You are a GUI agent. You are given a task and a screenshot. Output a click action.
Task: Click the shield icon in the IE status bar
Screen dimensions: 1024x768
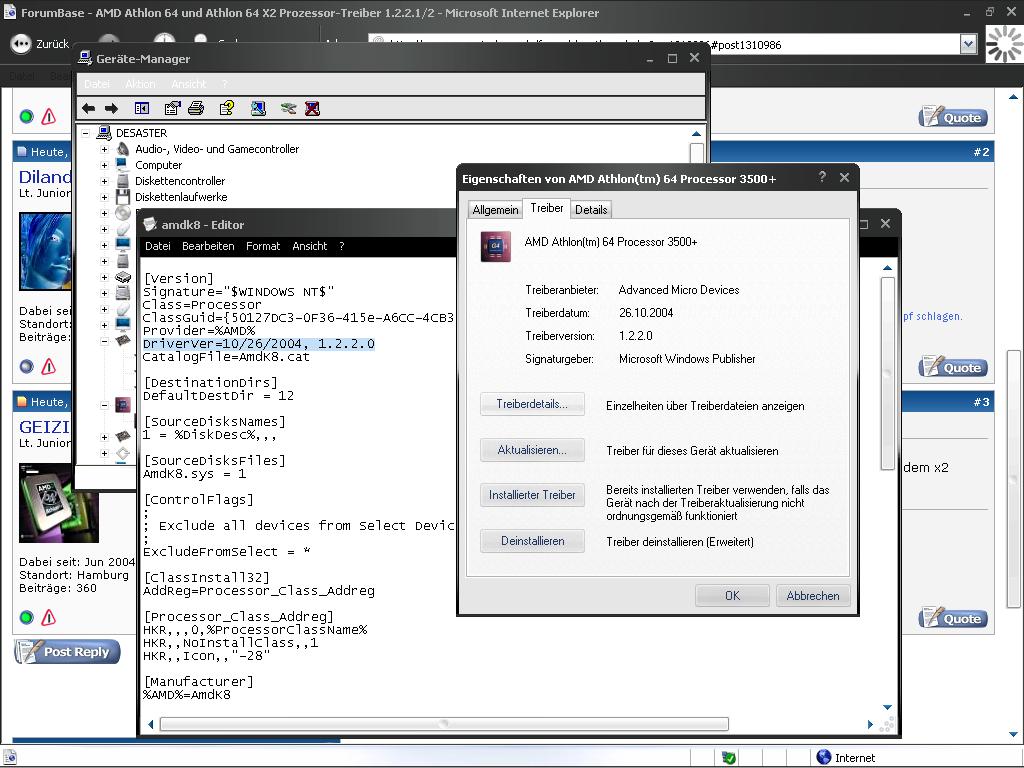point(729,758)
